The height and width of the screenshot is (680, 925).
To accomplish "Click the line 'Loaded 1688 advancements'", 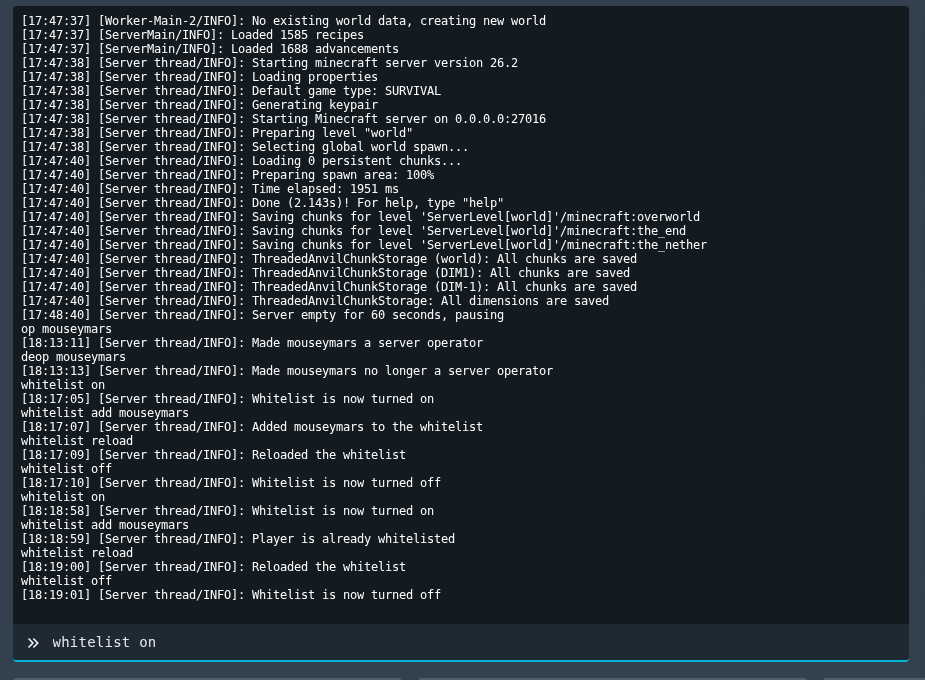I will pyautogui.click(x=210, y=49).
